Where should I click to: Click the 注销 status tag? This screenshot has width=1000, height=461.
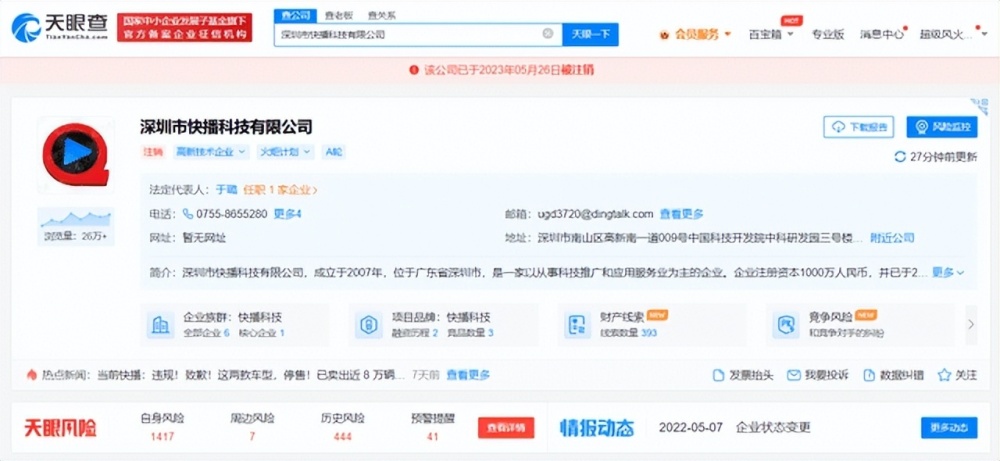tap(153, 152)
